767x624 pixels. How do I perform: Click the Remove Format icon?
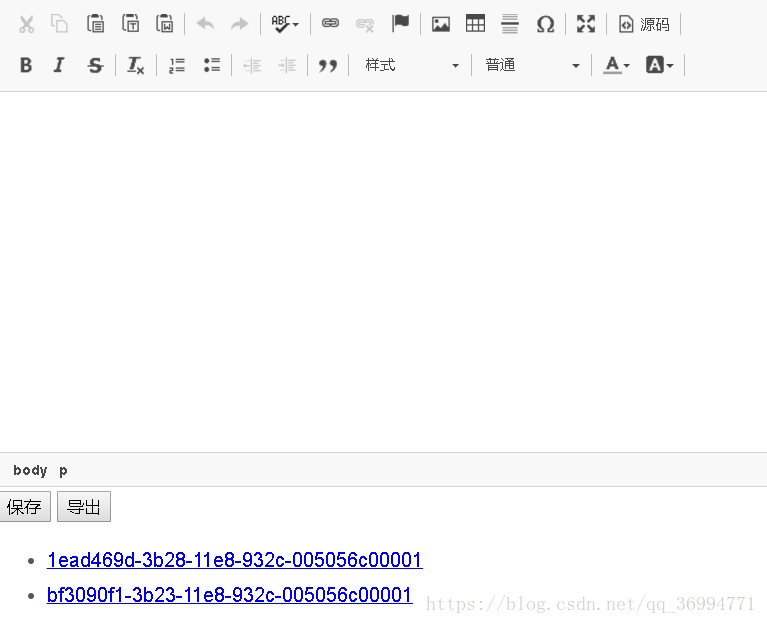135,65
